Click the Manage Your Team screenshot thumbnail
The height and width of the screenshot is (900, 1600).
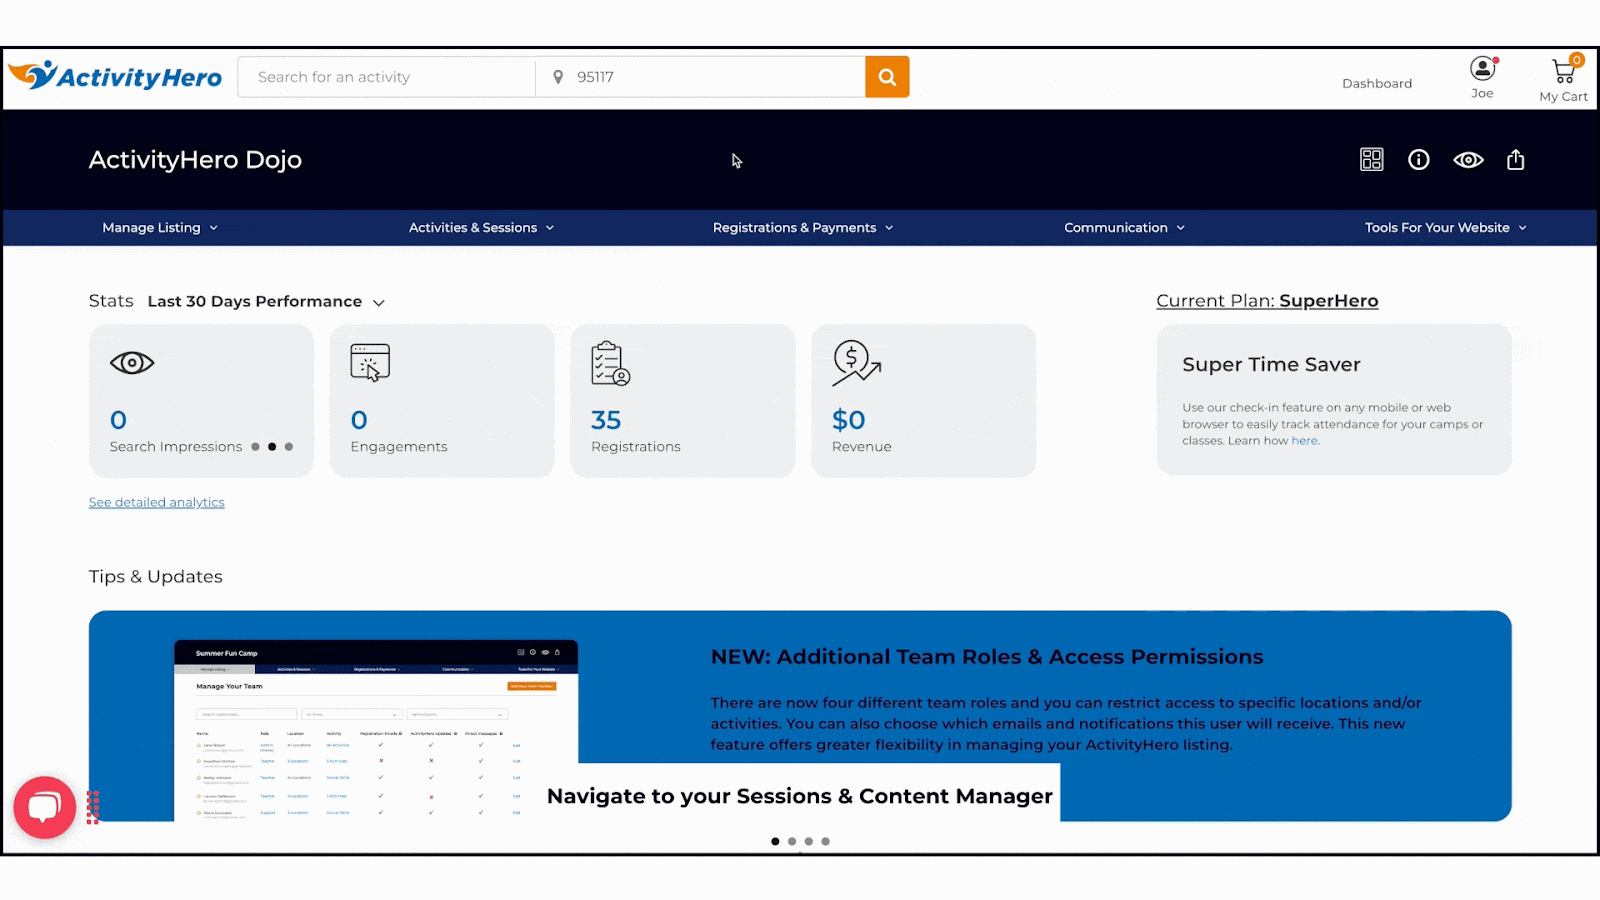pos(376,731)
